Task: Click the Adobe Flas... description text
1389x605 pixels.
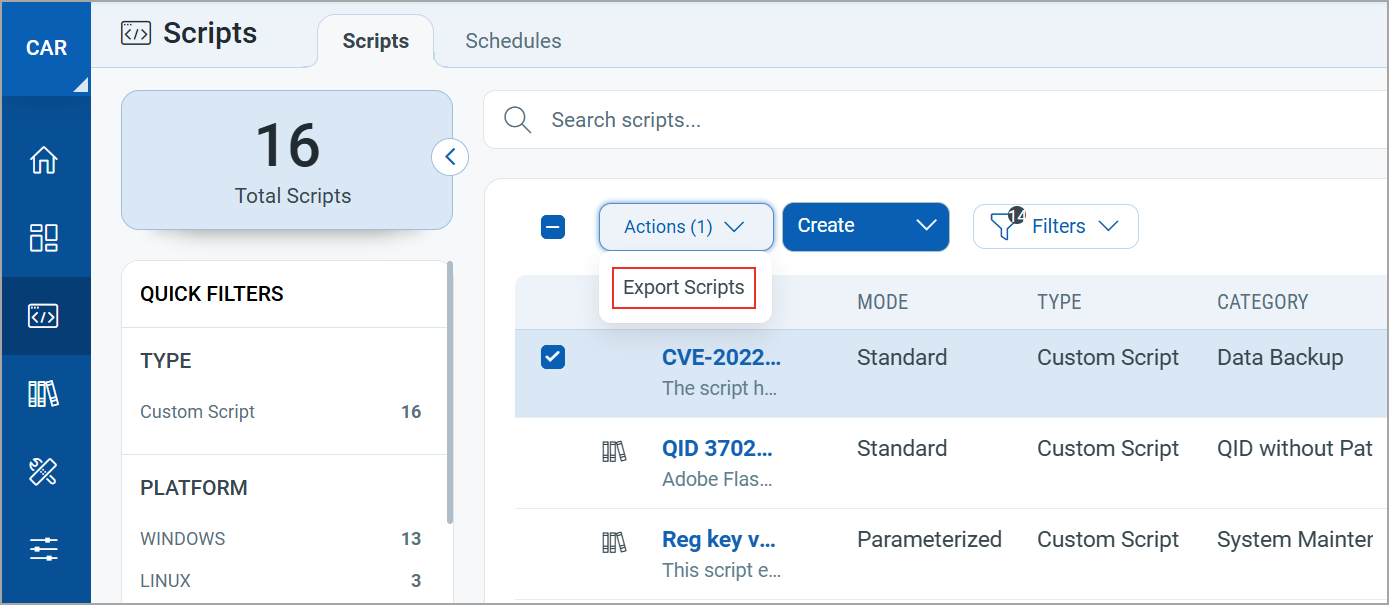Action: pyautogui.click(x=717, y=479)
